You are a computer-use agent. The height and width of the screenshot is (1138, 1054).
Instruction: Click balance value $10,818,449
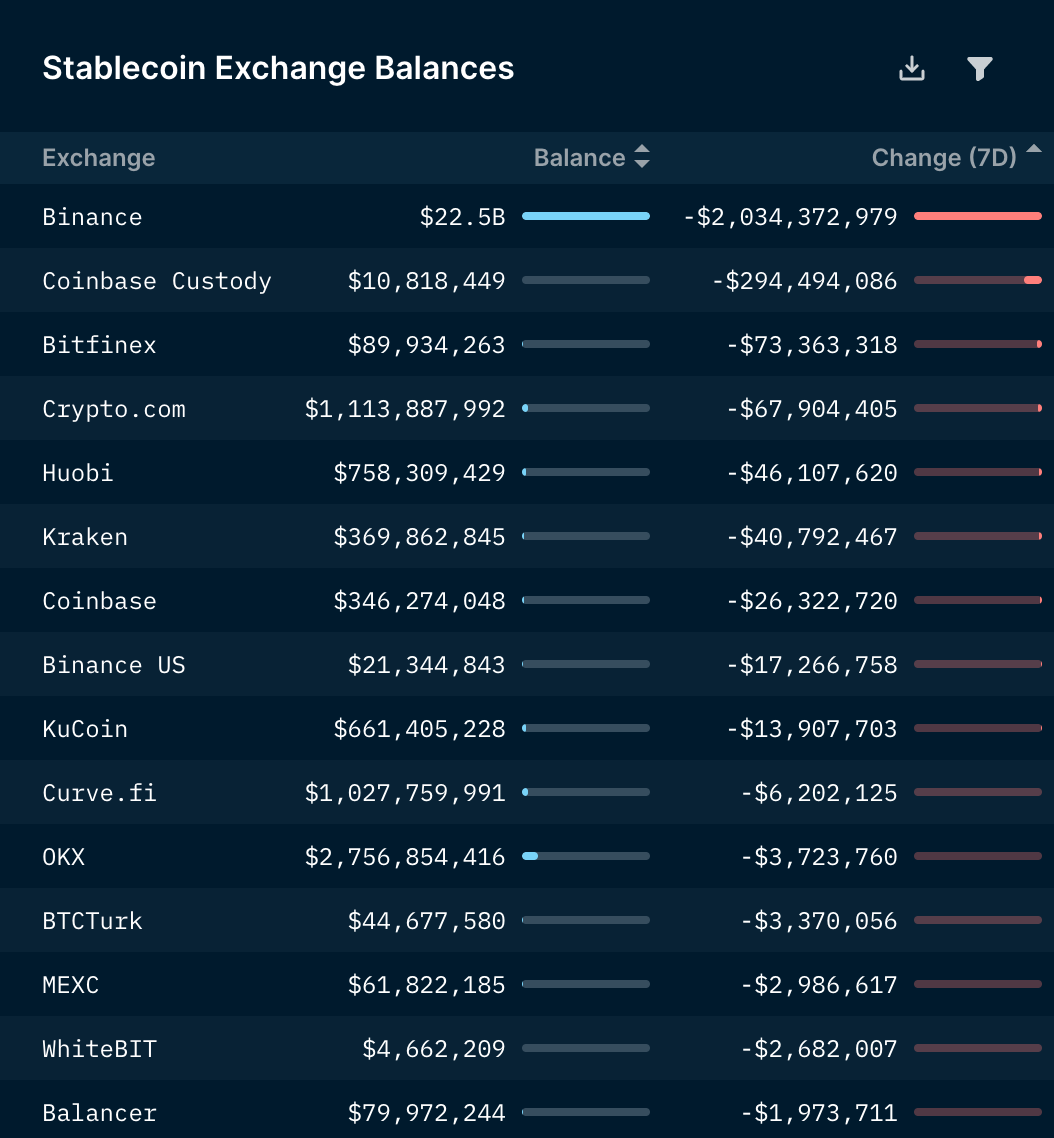pos(426,281)
